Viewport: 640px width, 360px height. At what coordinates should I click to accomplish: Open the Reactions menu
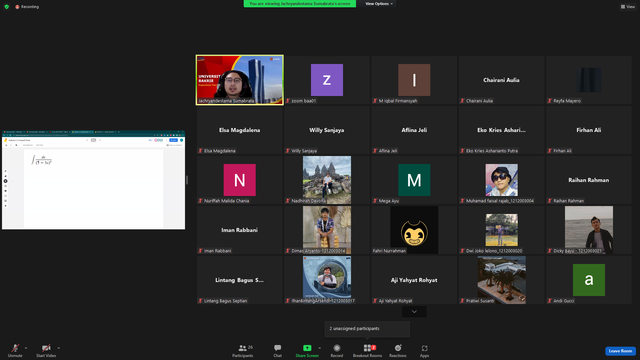pyautogui.click(x=398, y=350)
